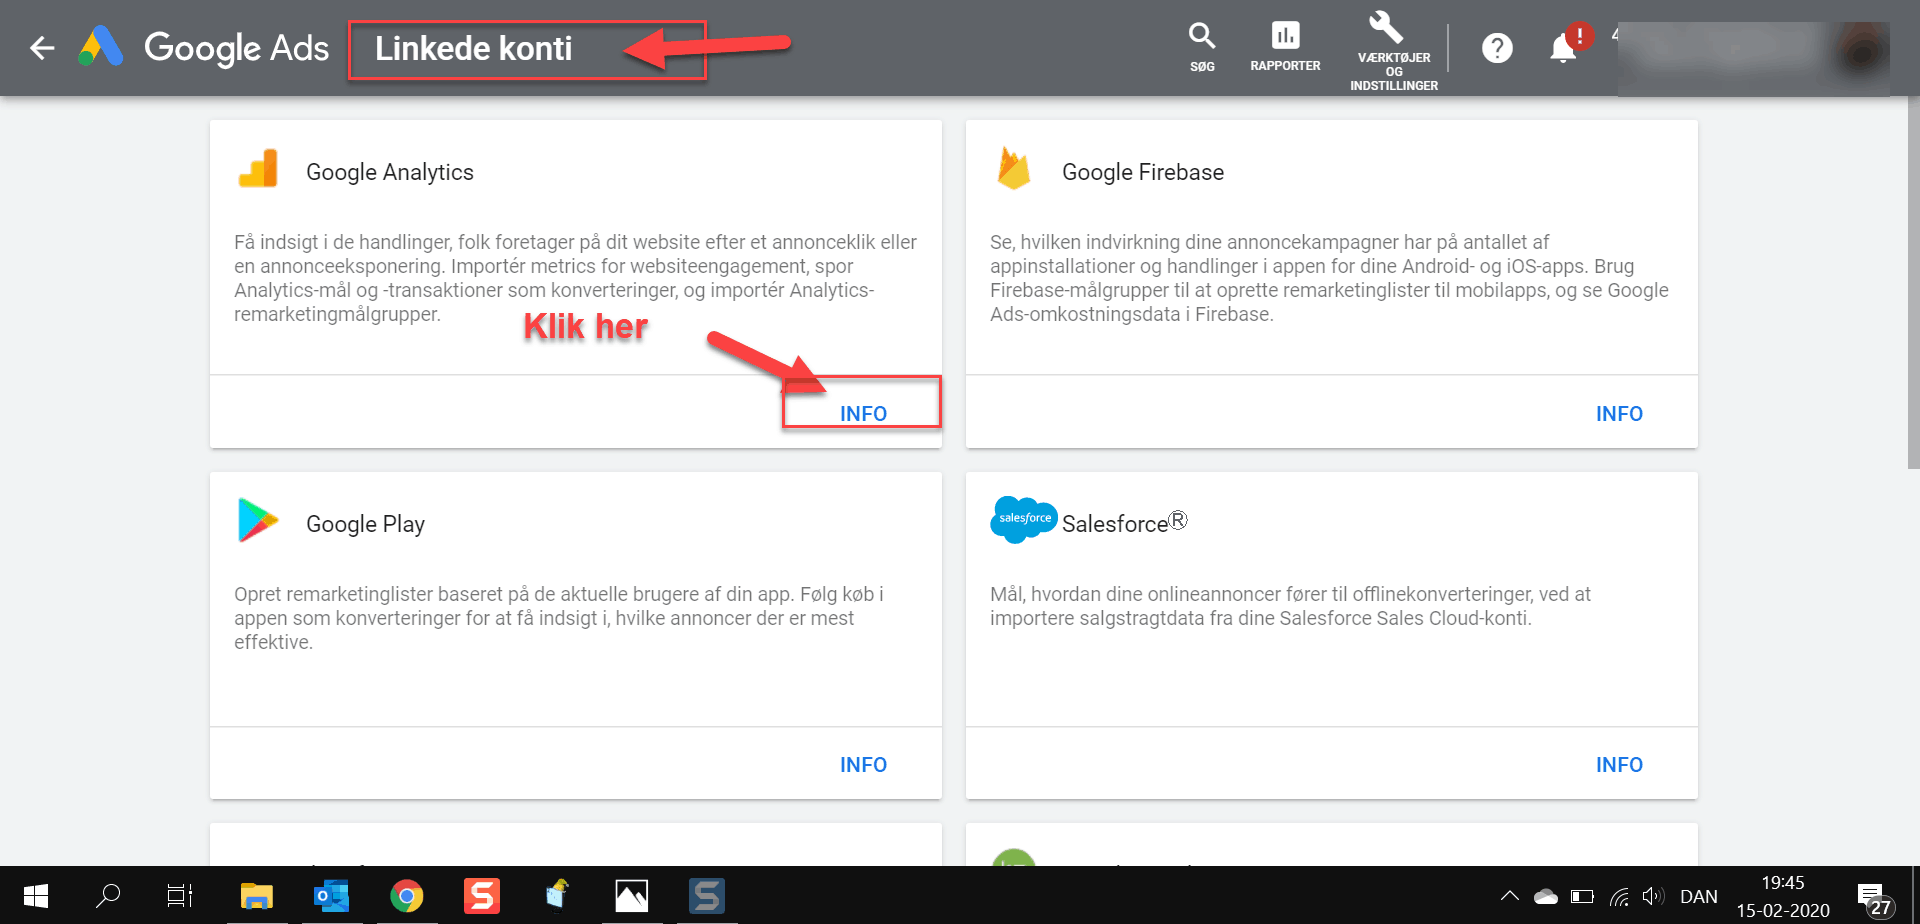Screen dimensions: 1920x924
Task: Open the Google Ads logo home
Action: [204, 47]
